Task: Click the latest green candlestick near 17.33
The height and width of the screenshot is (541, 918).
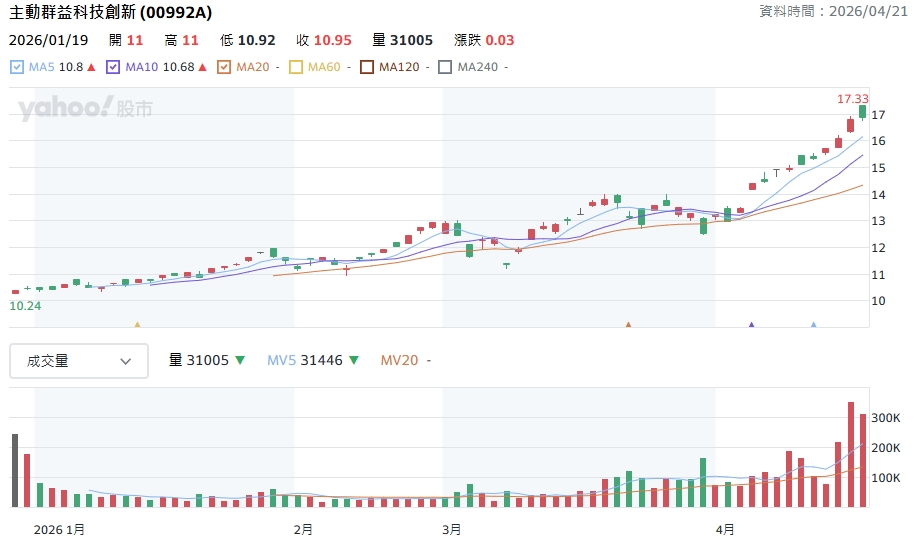Action: pos(862,112)
